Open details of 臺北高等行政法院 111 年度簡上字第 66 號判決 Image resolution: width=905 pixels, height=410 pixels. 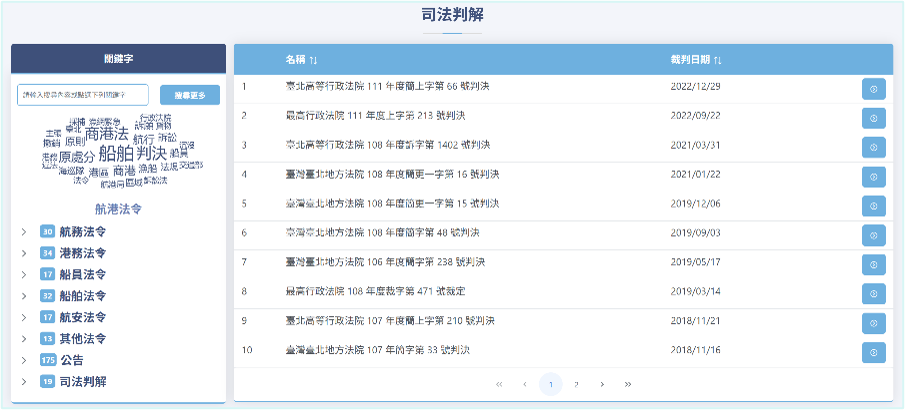pos(873,89)
